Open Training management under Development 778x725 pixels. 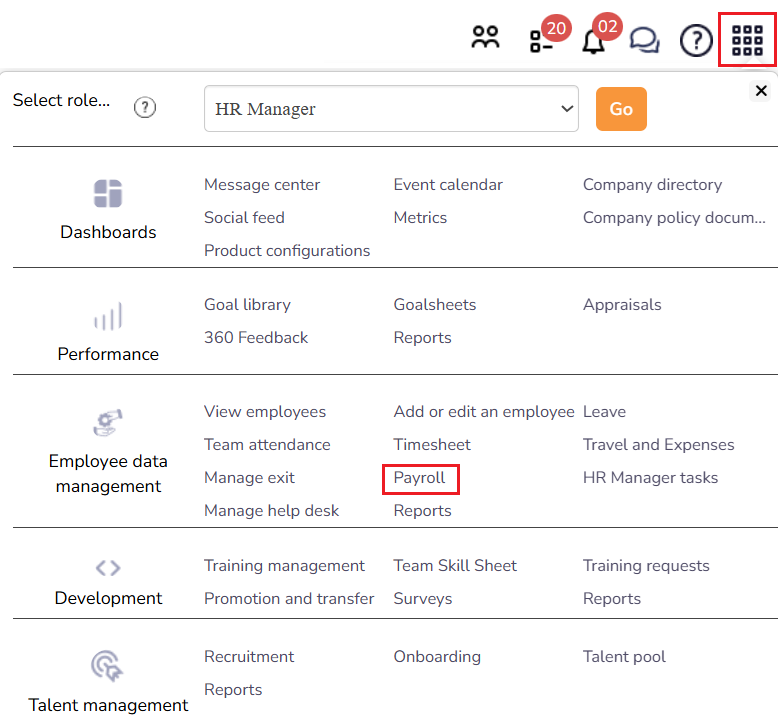pos(284,566)
